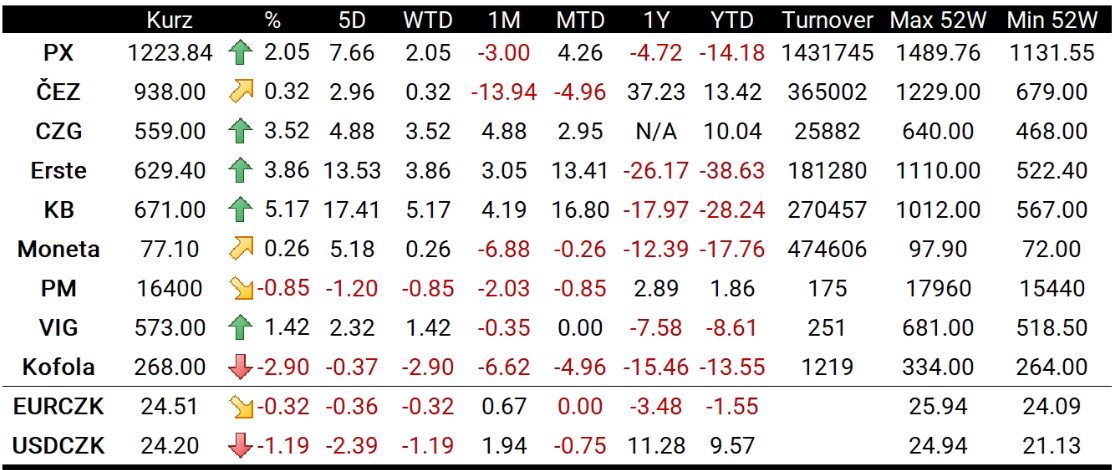Select the YTD column header
The height and width of the screenshot is (470, 1119).
pos(733,20)
